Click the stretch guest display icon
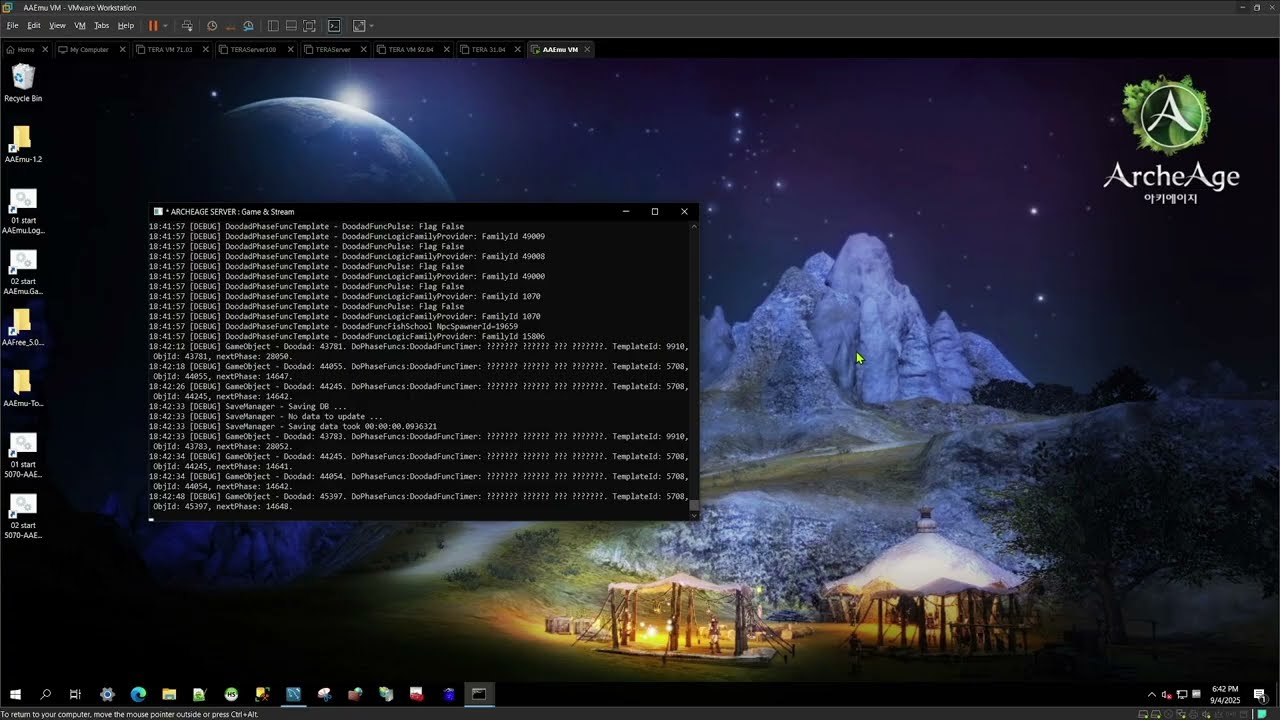 [x=359, y=25]
